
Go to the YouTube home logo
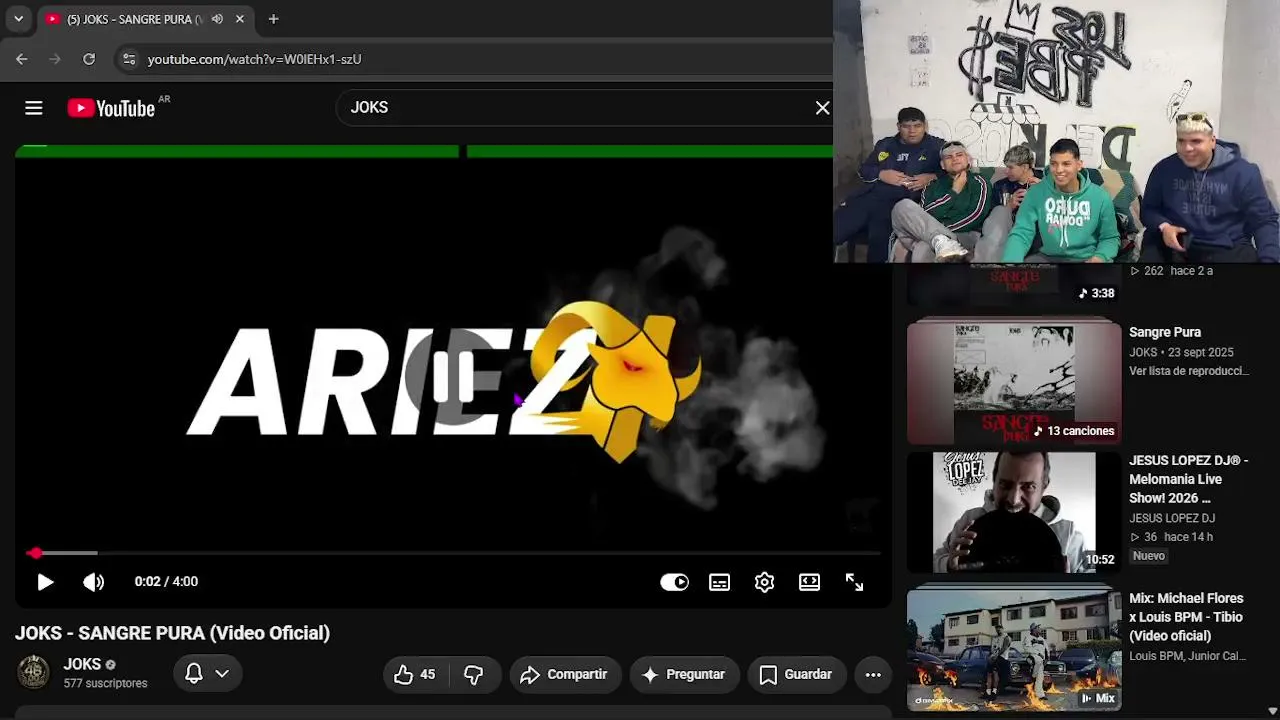coord(111,108)
